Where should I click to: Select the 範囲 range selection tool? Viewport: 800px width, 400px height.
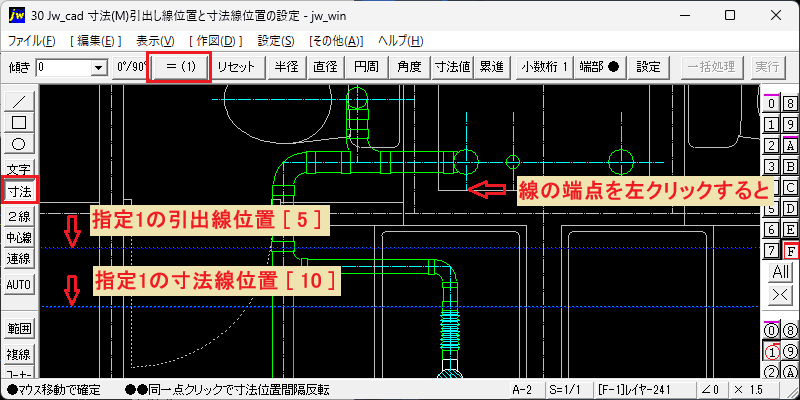[x=19, y=329]
